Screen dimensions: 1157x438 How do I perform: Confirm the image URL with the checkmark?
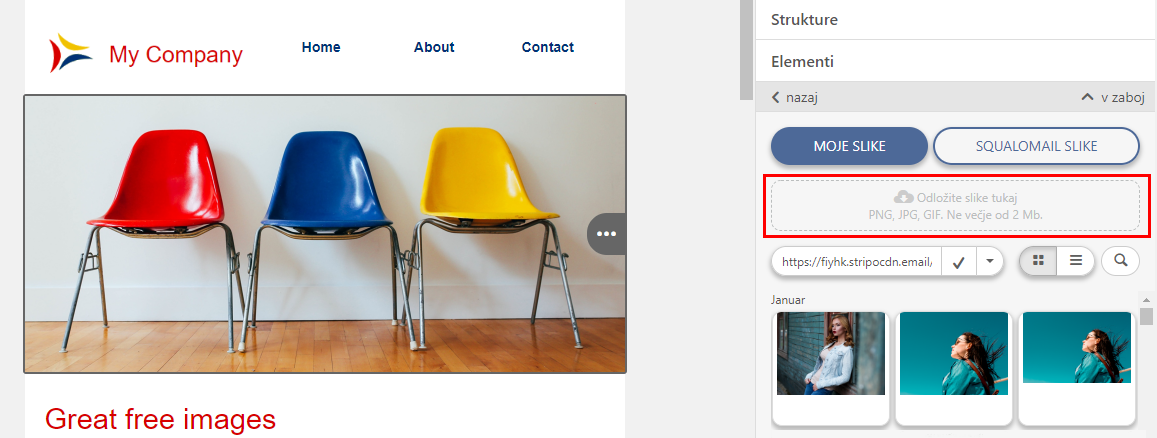pyautogui.click(x=959, y=261)
